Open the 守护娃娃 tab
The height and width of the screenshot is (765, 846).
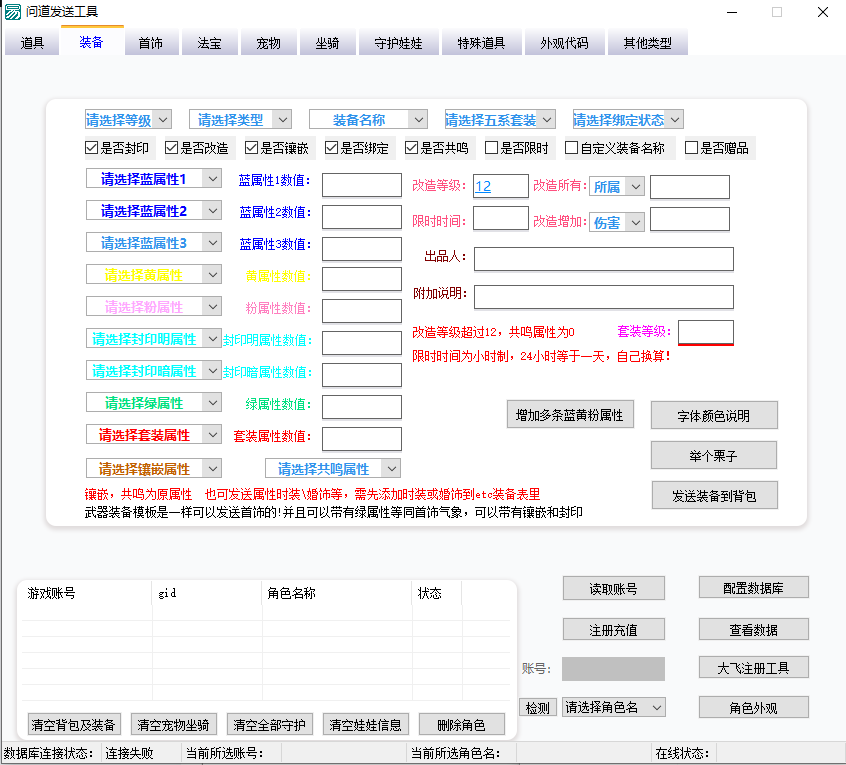pyautogui.click(x=398, y=43)
